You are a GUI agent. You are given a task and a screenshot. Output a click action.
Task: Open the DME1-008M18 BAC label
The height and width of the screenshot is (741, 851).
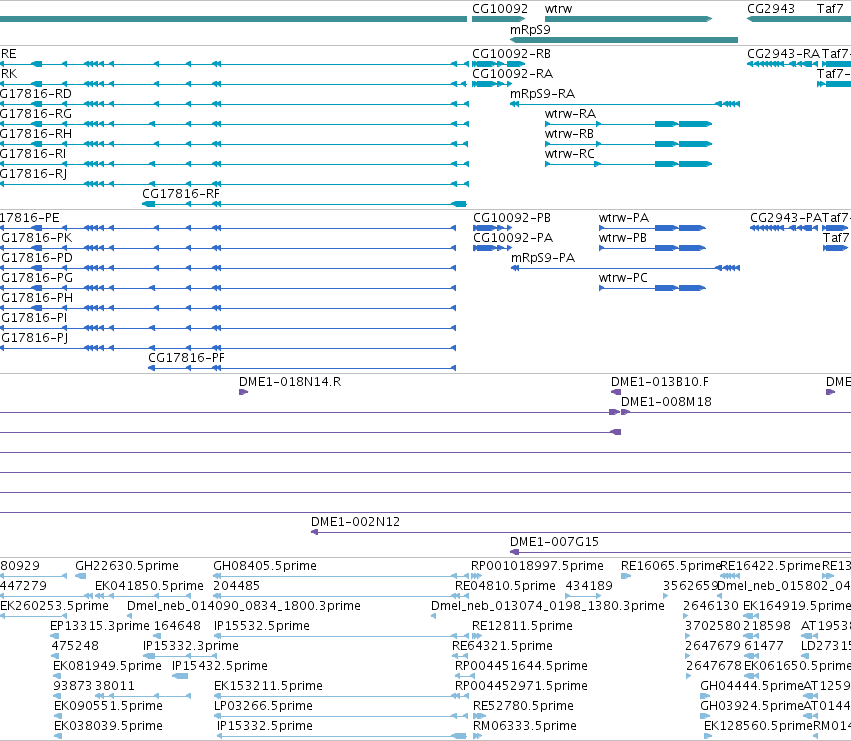[666, 402]
